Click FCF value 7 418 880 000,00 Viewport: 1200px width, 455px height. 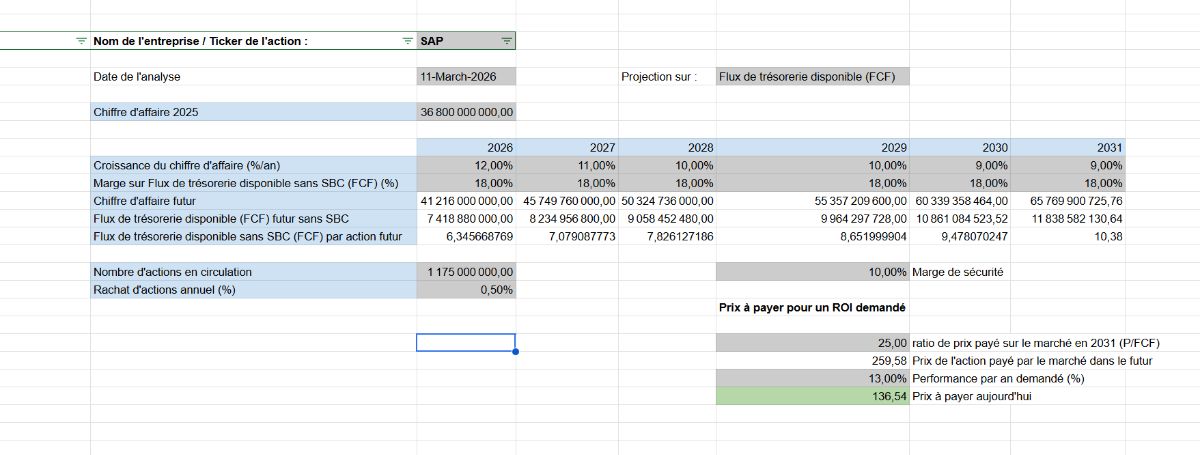466,219
